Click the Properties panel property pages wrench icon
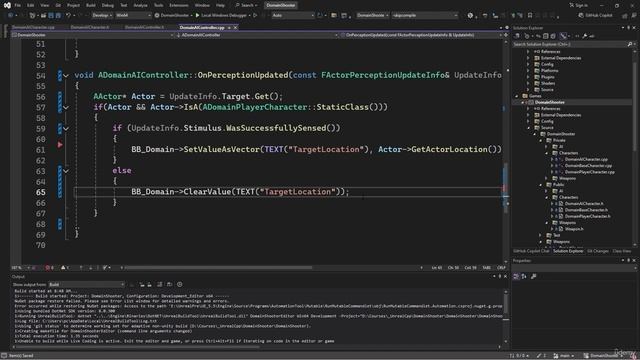The height and width of the screenshot is (360, 640). point(533,277)
